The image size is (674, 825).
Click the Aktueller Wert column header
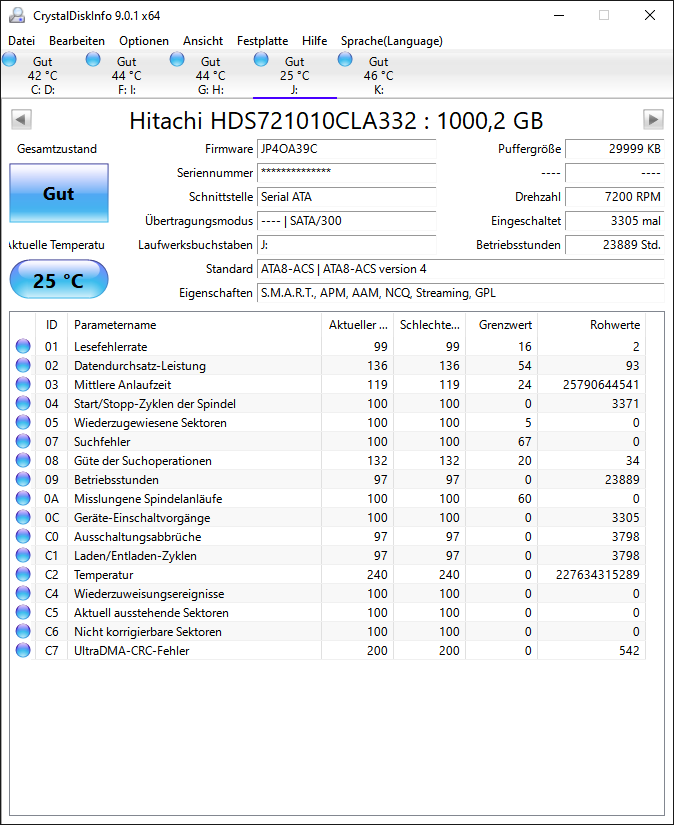click(x=358, y=325)
